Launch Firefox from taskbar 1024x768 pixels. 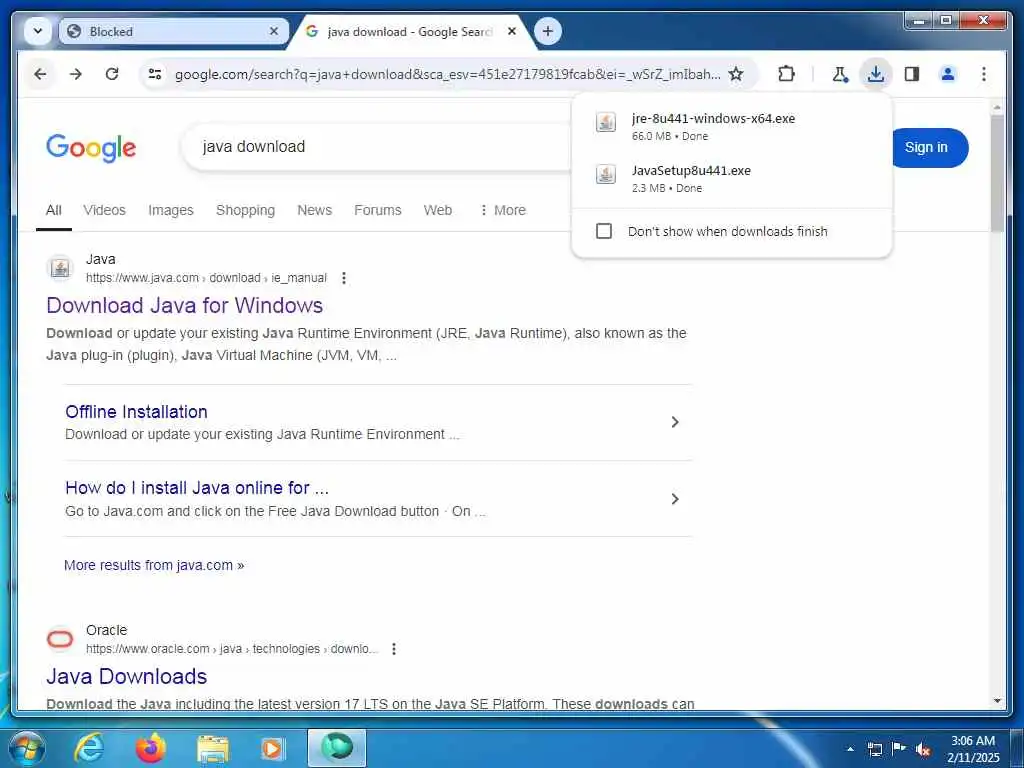pos(150,748)
